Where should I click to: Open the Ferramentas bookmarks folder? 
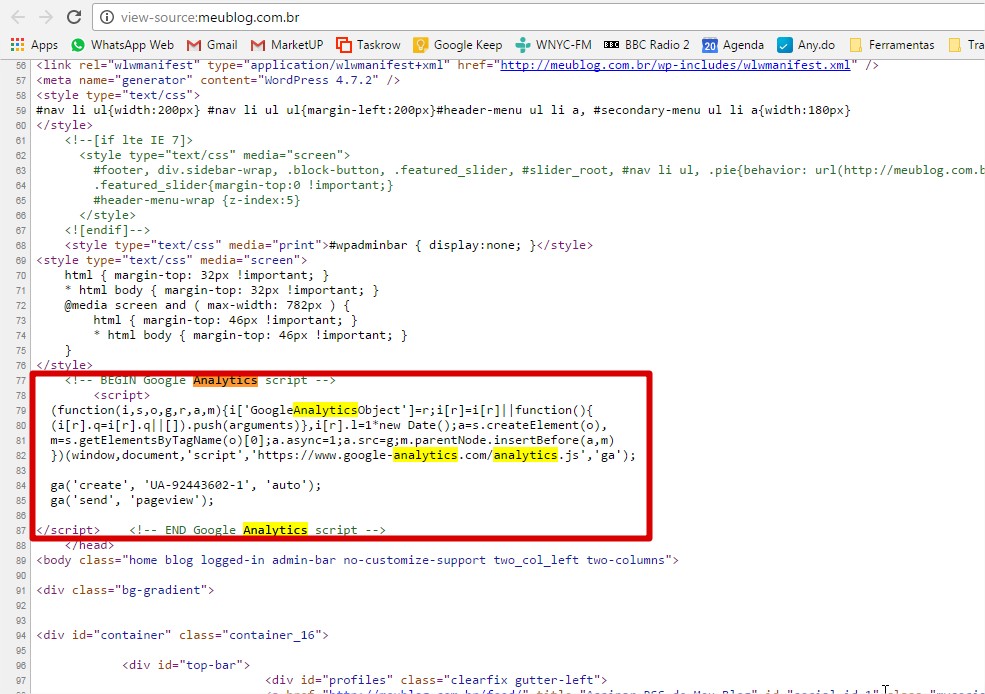point(856,45)
